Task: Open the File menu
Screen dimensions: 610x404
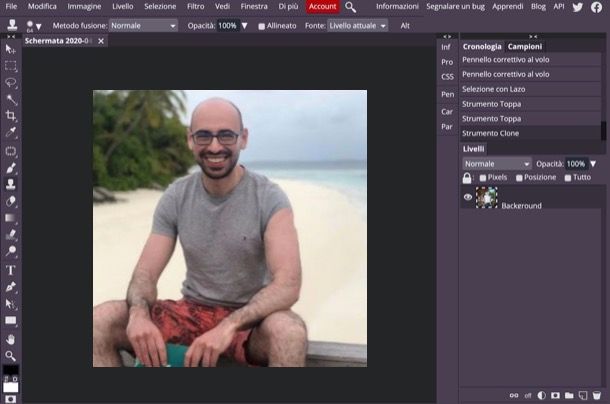Action: [11, 6]
